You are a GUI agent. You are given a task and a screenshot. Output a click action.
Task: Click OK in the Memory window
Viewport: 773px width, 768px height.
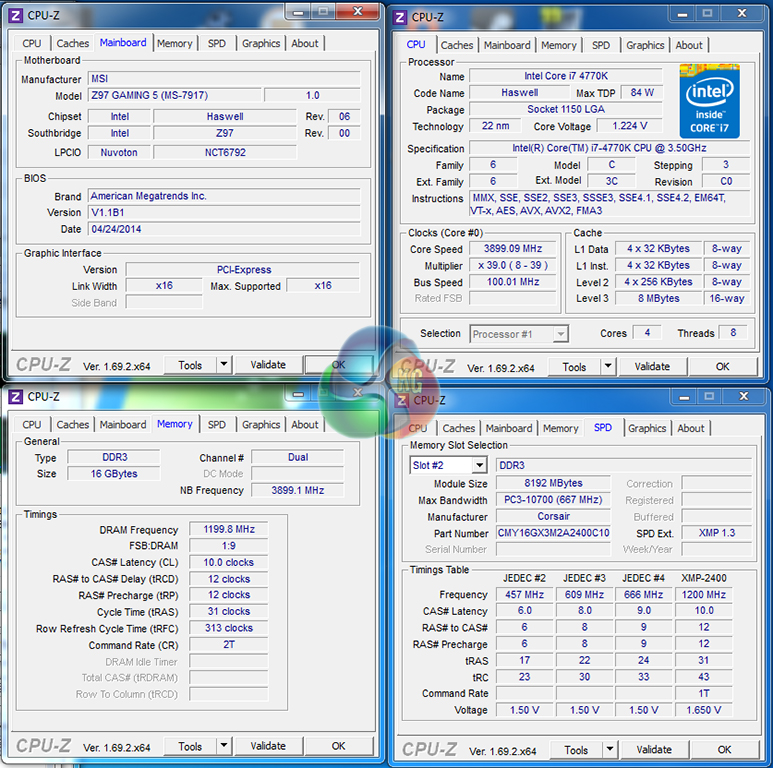tap(338, 746)
